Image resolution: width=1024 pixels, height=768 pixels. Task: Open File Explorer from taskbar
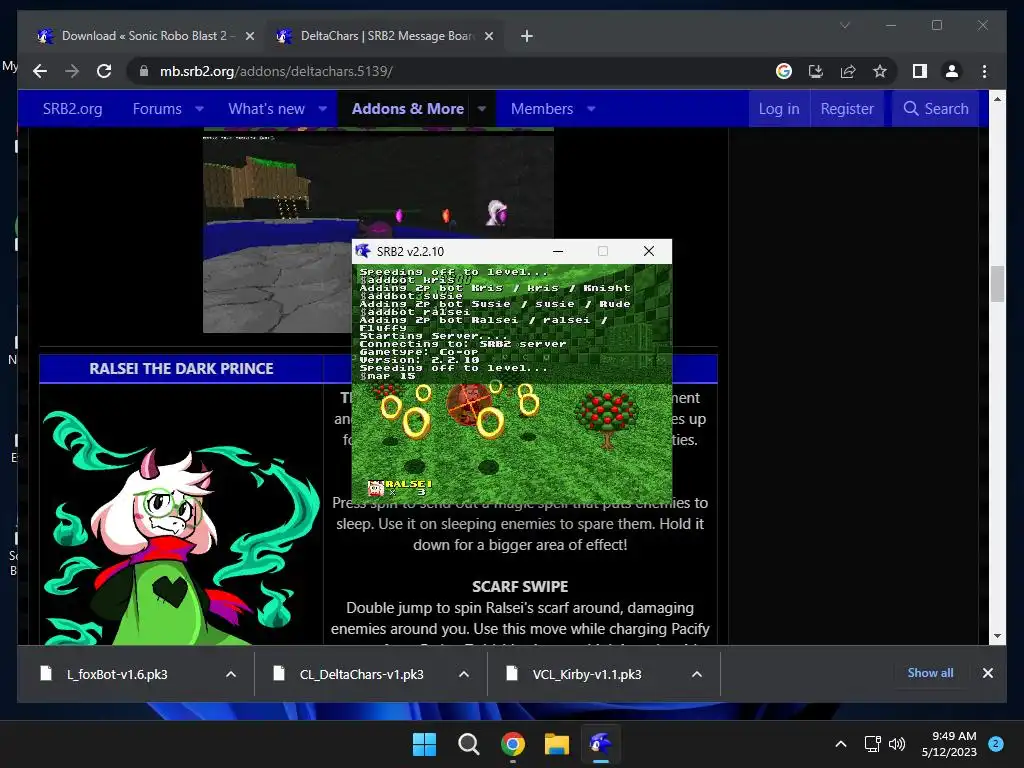click(557, 744)
